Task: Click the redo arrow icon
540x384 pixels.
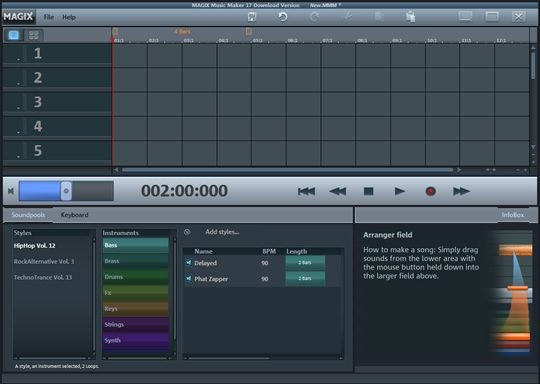Action: pyautogui.click(x=314, y=17)
